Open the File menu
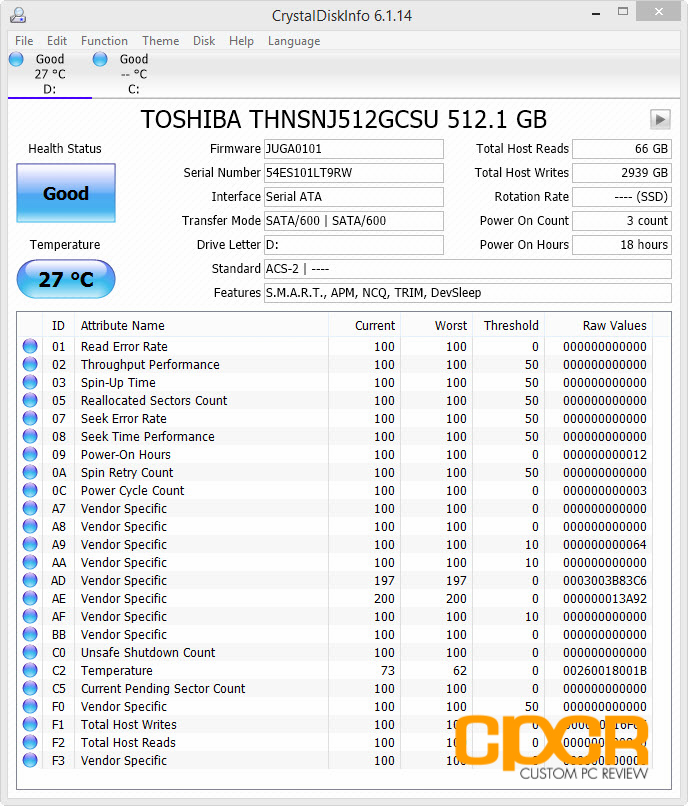688x806 pixels. (24, 41)
